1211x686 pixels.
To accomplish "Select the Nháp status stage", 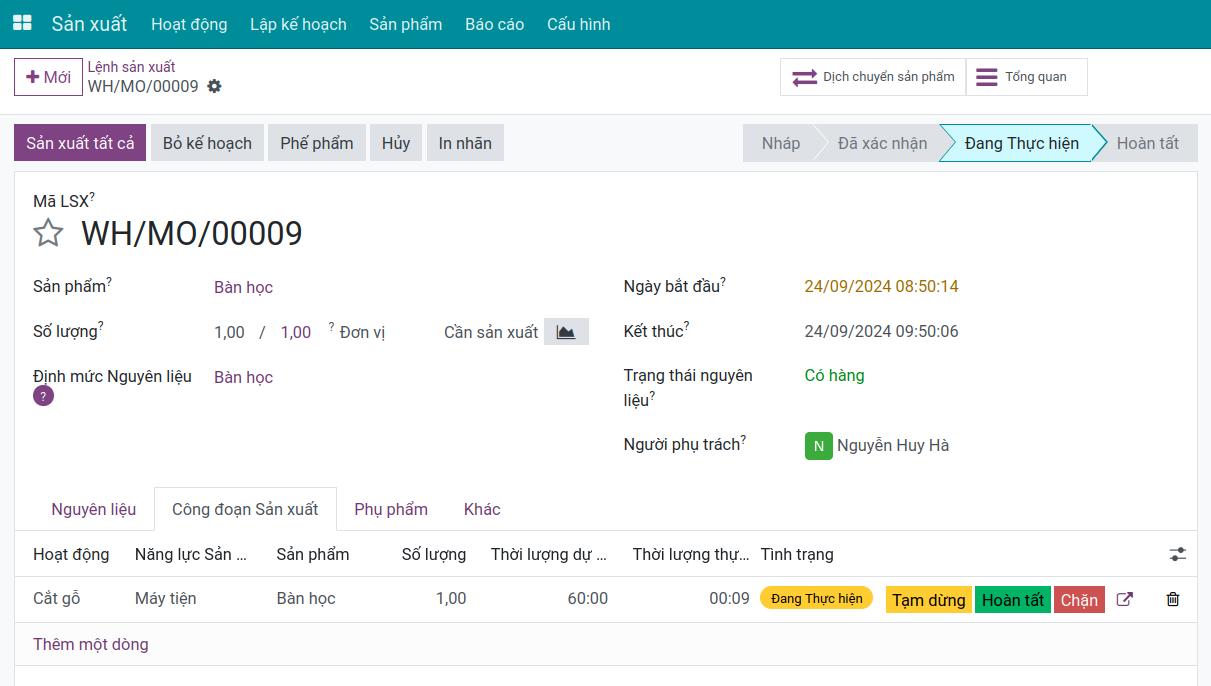I will 781,143.
